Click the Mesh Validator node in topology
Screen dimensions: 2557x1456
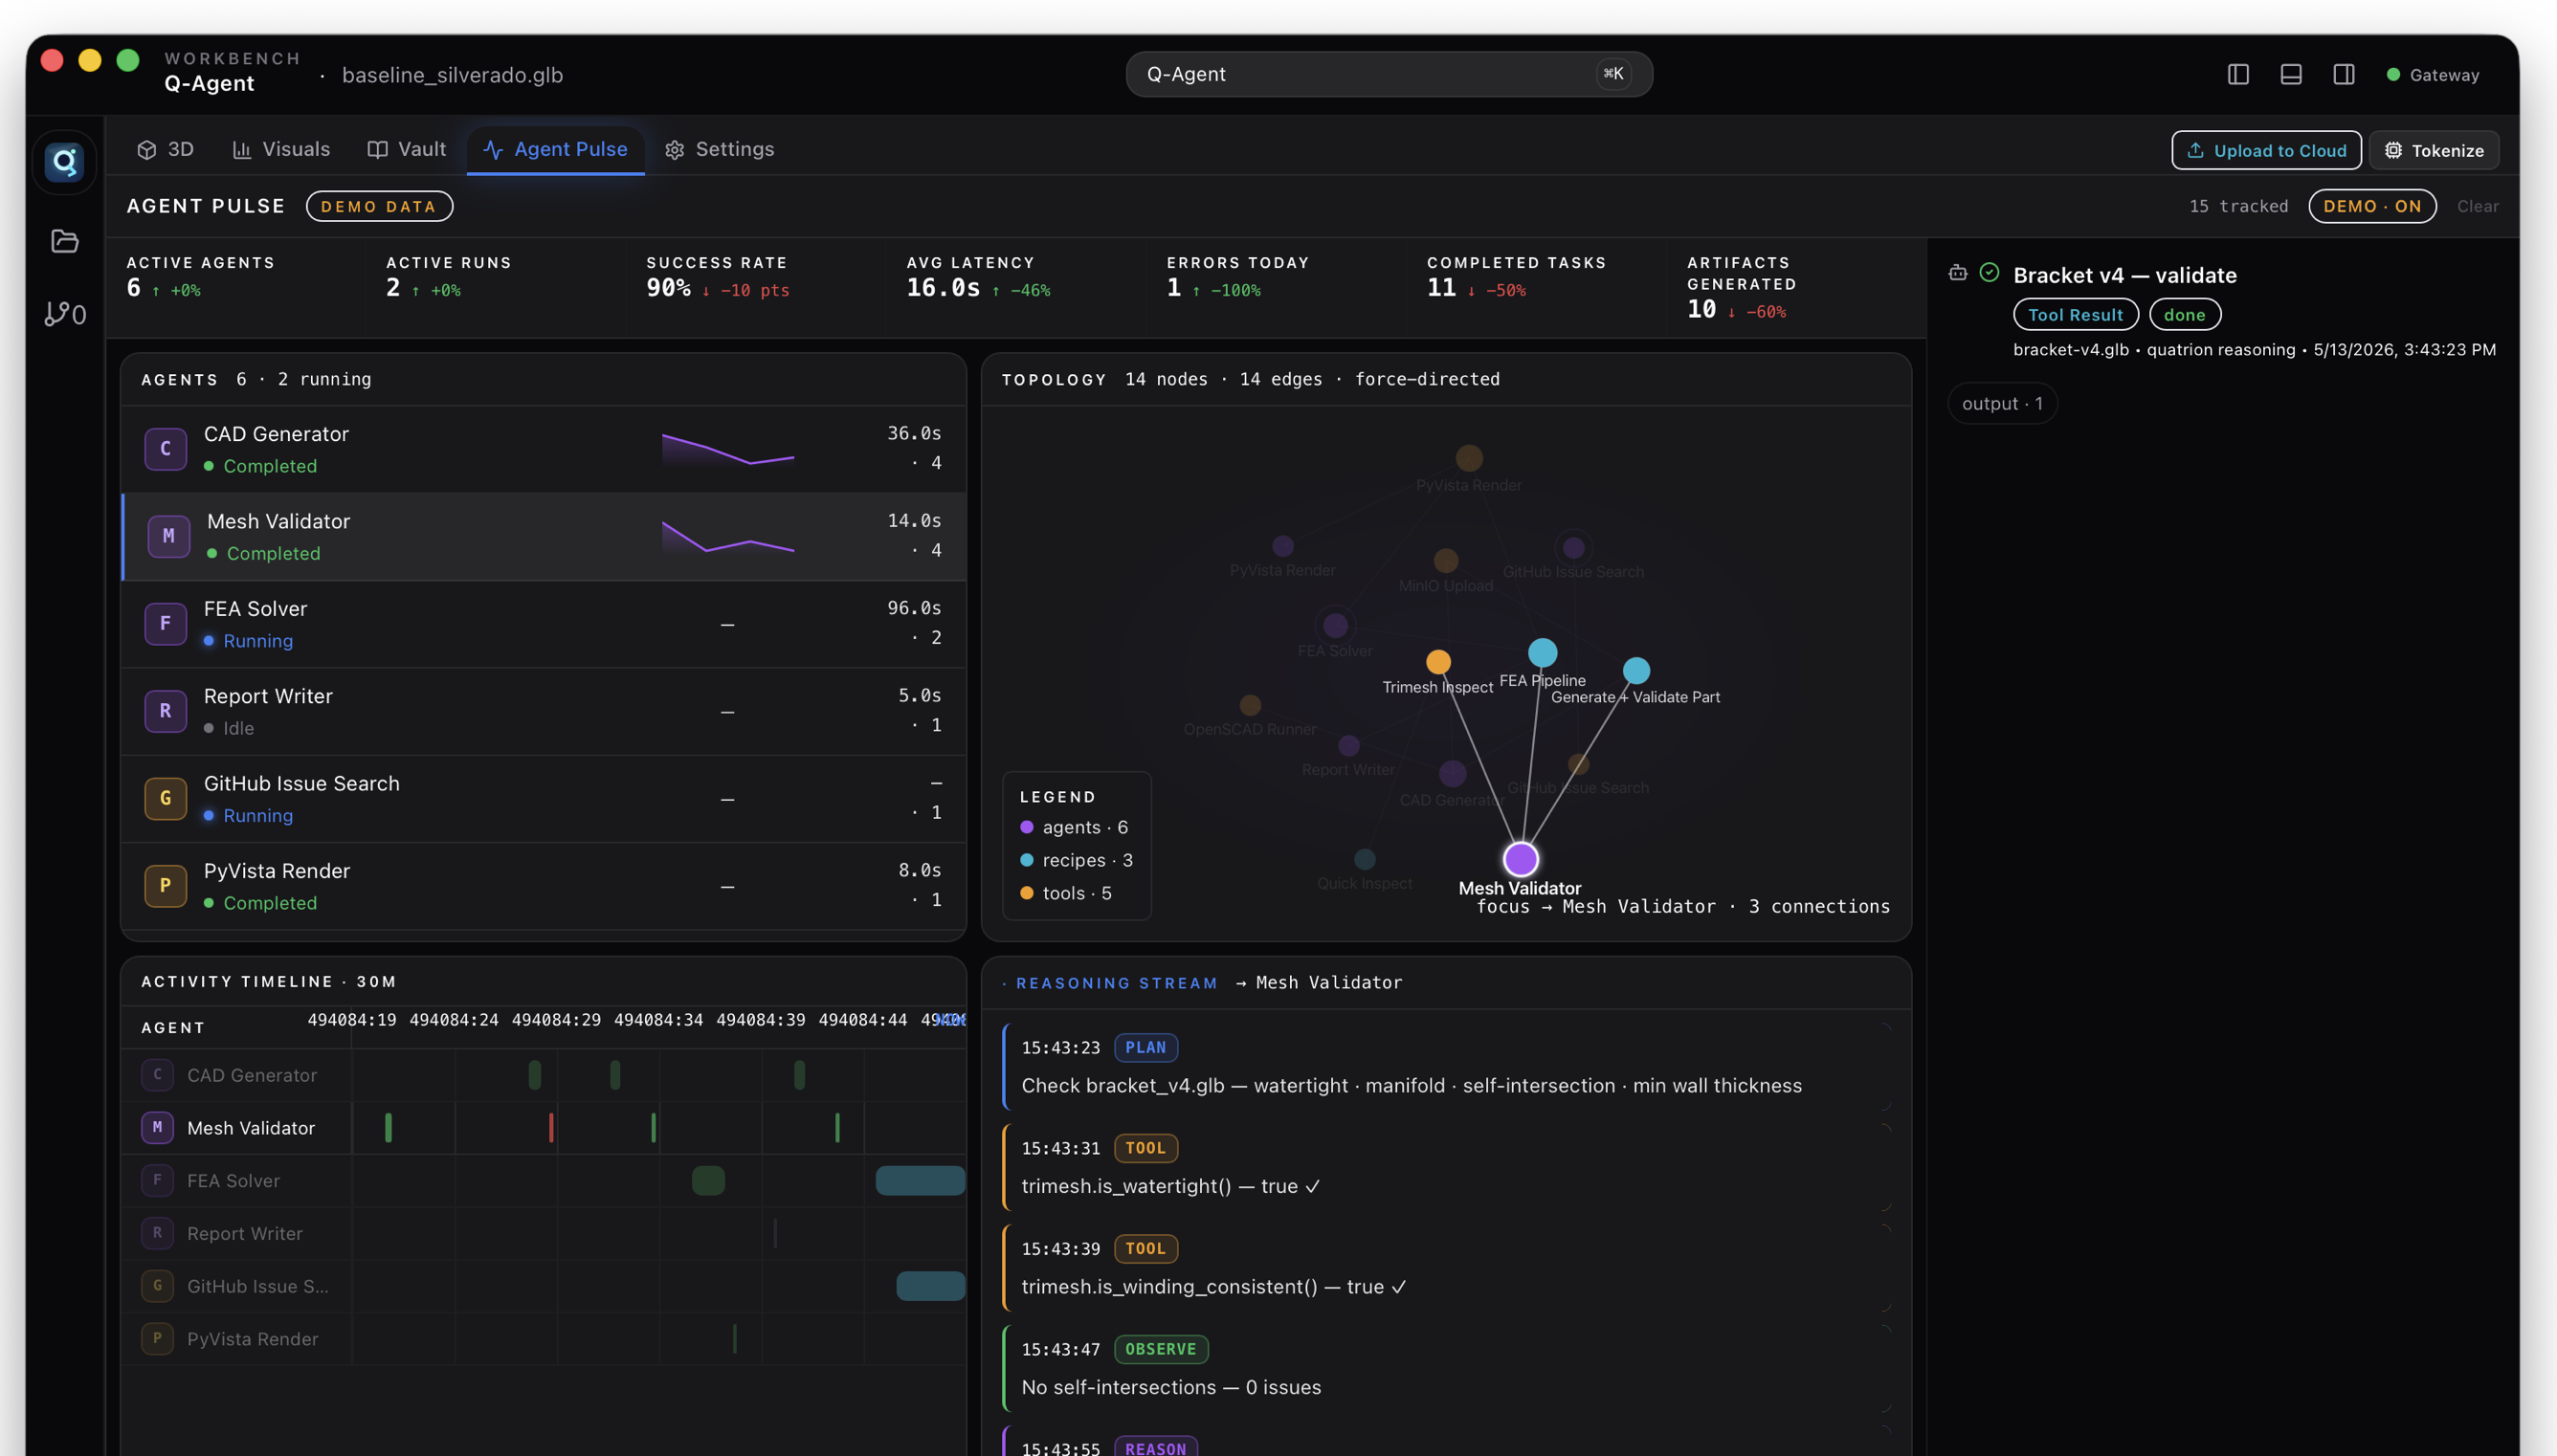click(1521, 859)
